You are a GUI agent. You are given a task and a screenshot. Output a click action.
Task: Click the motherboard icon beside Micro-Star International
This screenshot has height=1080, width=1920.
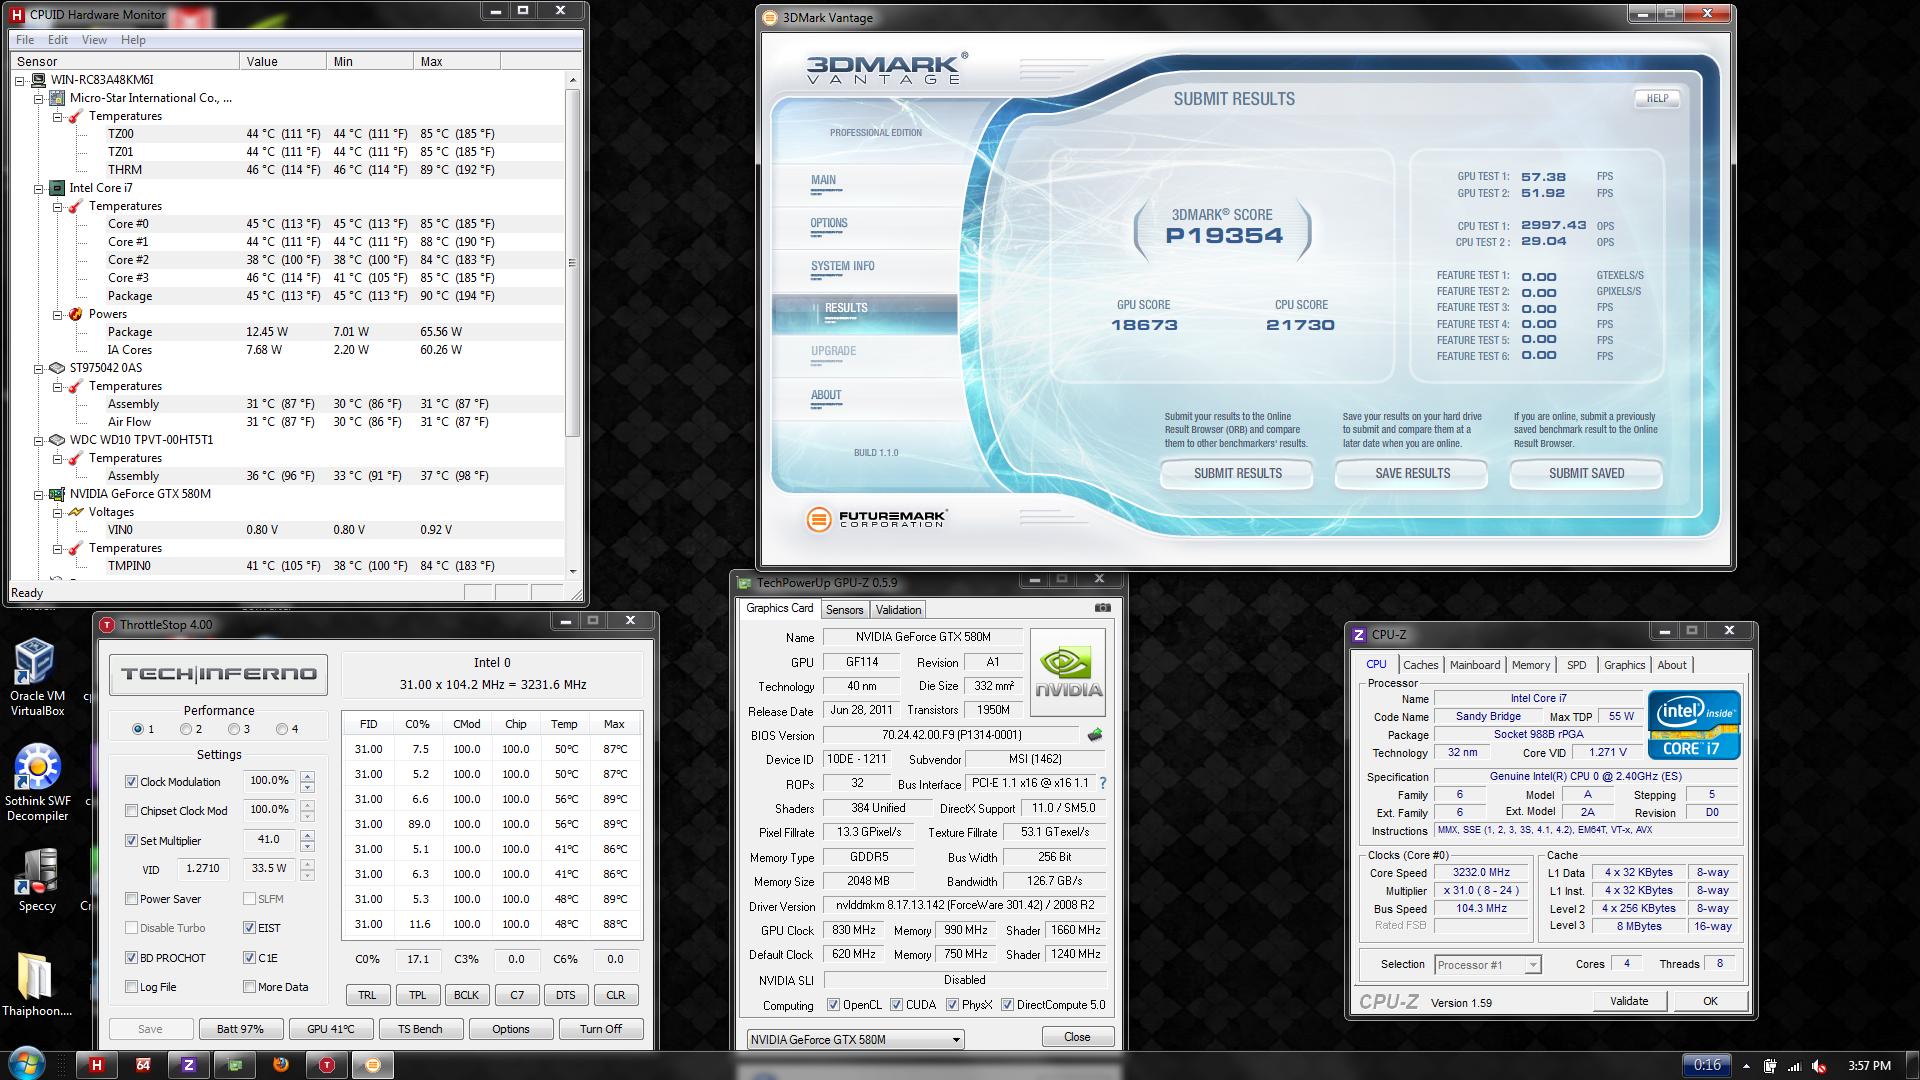click(x=57, y=98)
